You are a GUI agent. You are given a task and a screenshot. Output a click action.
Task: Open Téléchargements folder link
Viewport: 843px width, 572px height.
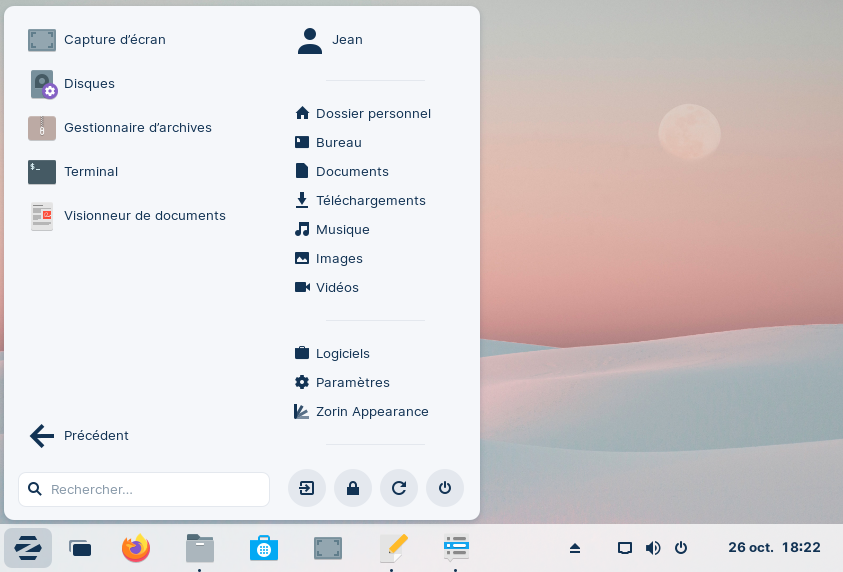pyautogui.click(x=370, y=201)
